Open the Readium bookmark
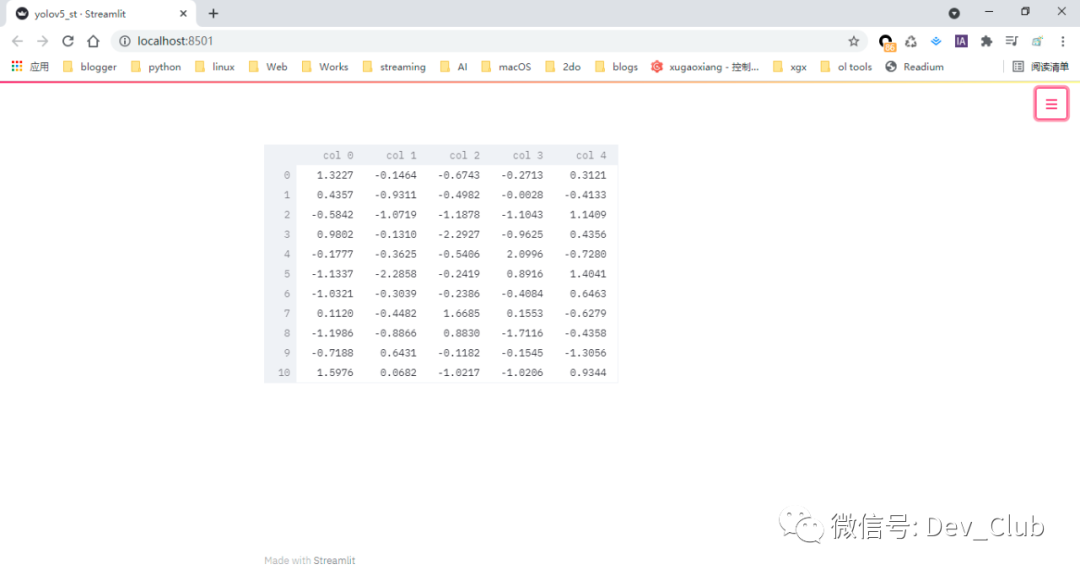Image resolution: width=1080 pixels, height=575 pixels. 915,67
